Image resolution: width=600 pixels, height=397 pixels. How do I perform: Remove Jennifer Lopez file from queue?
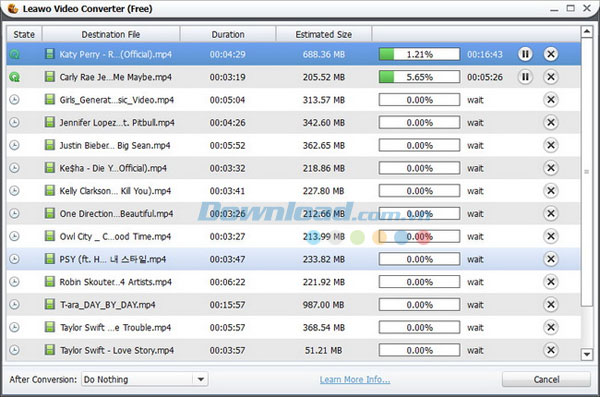pyautogui.click(x=551, y=123)
